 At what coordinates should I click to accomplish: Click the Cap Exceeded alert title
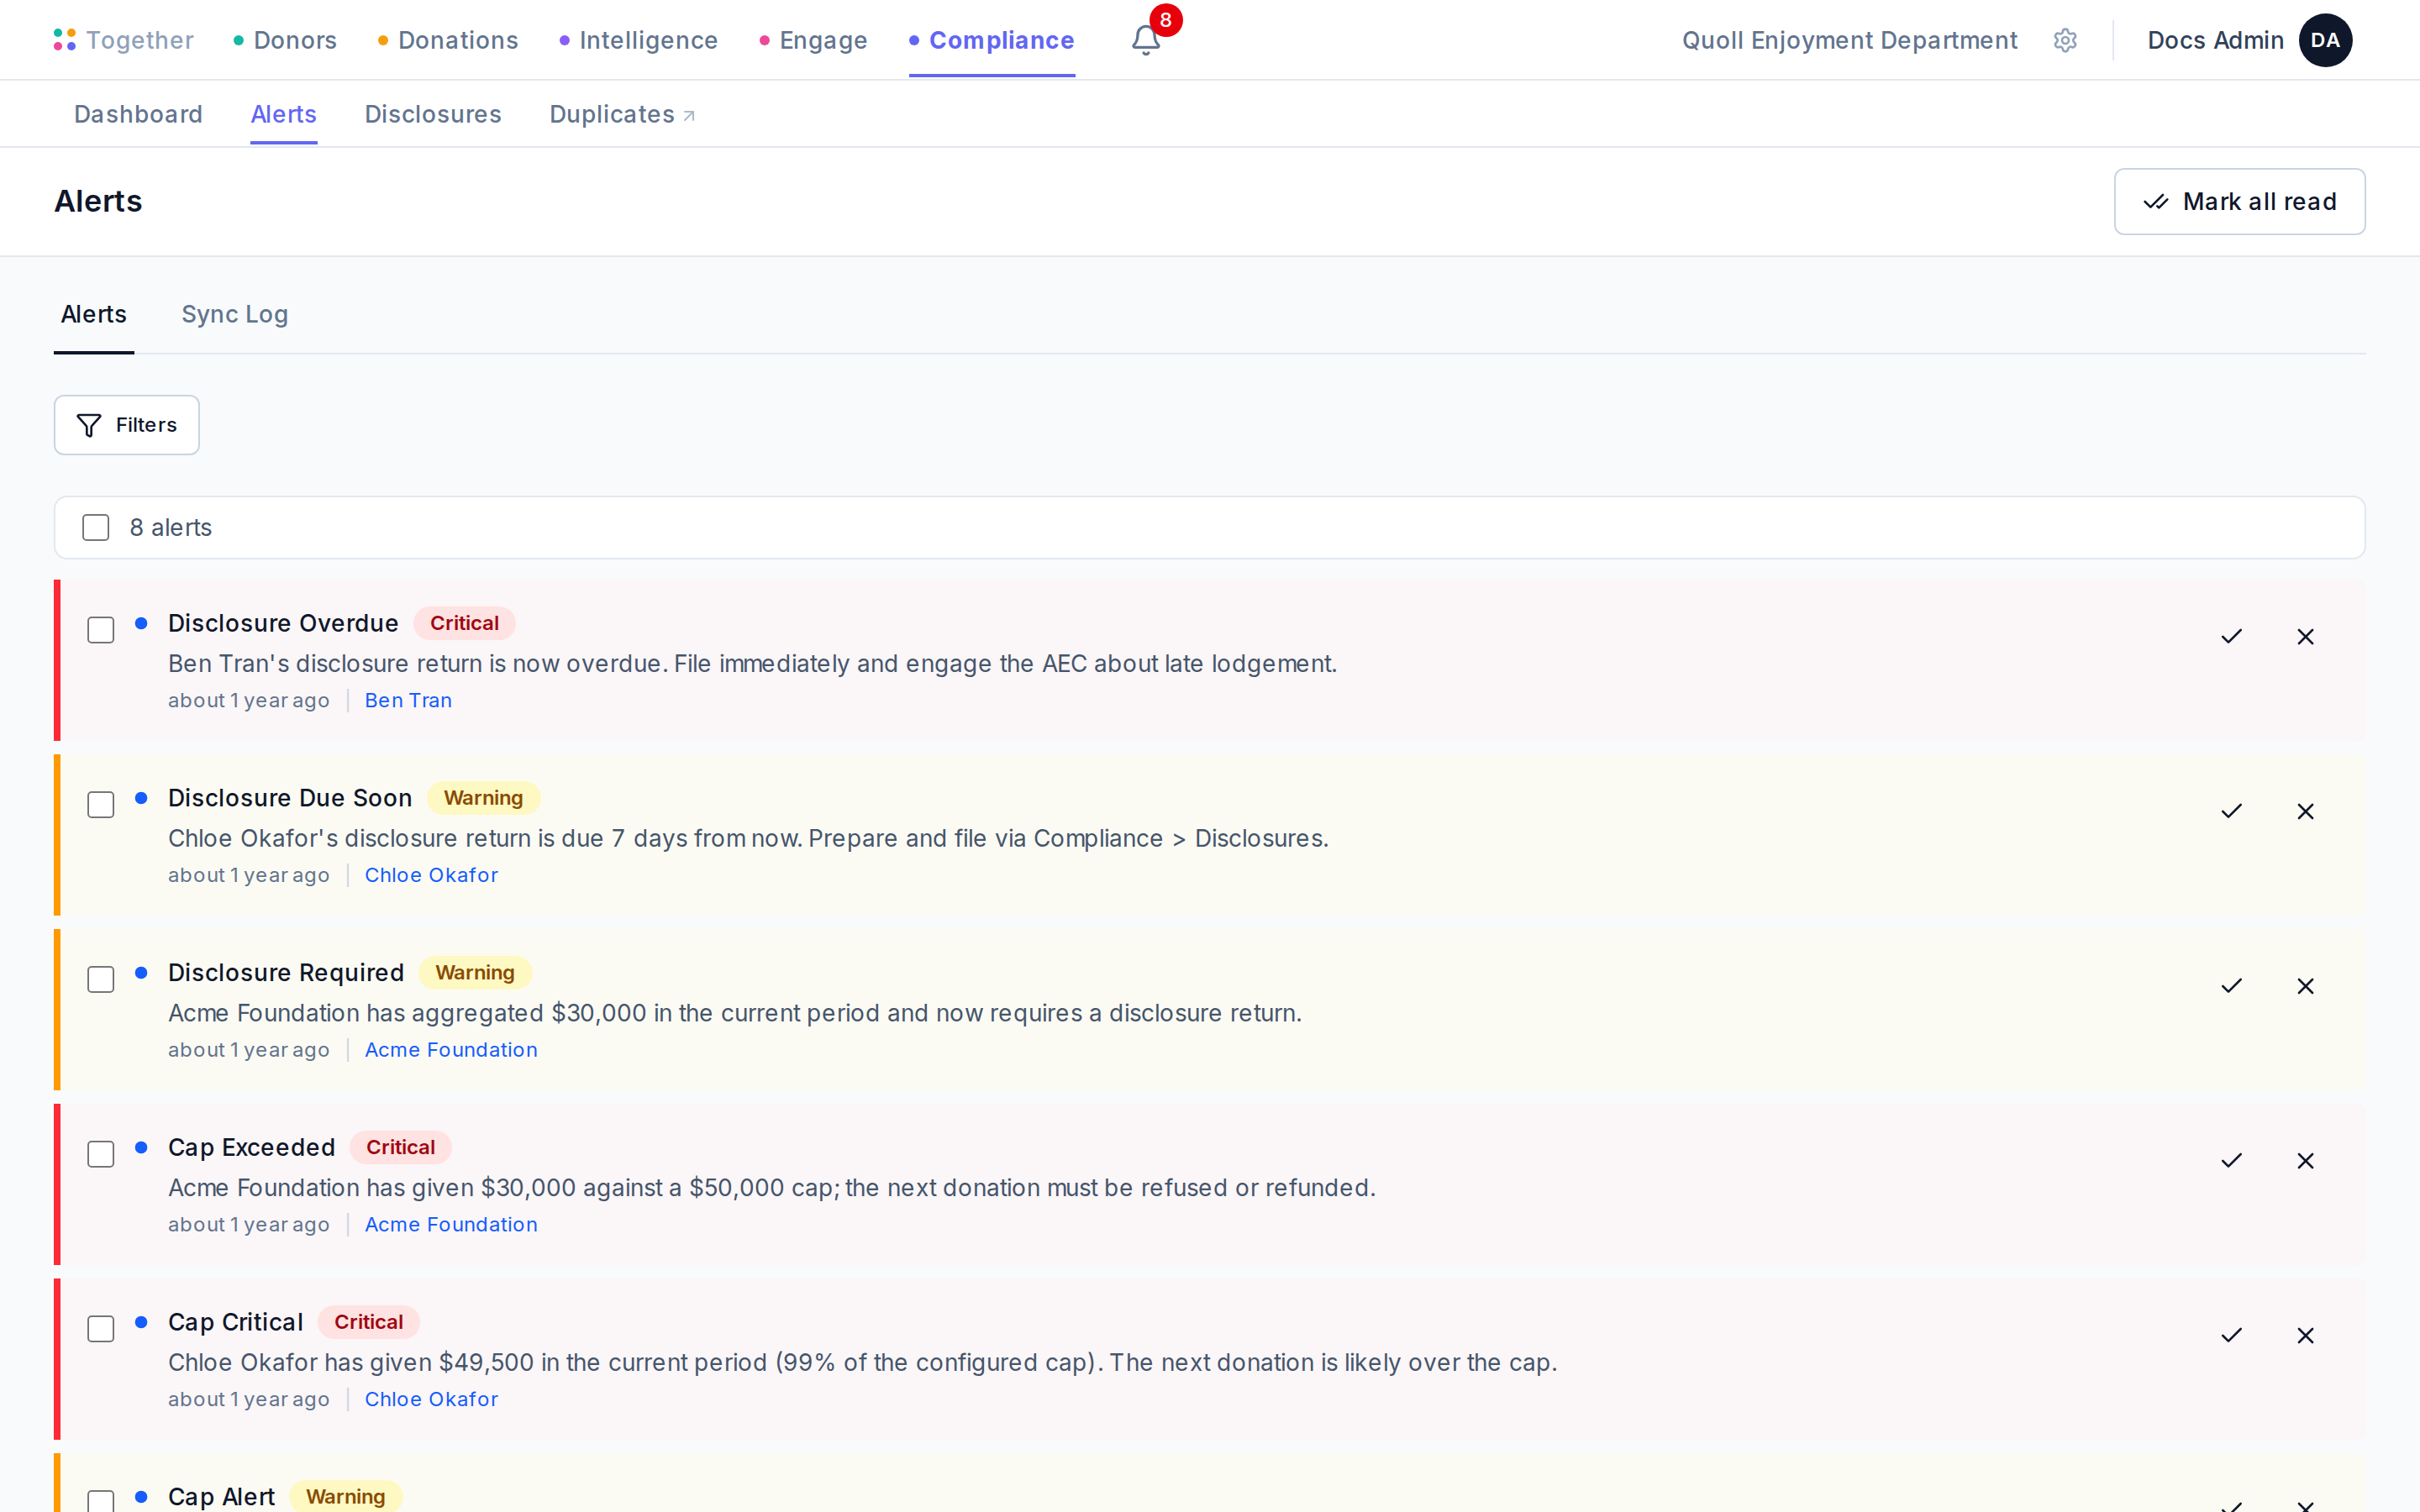pos(251,1147)
